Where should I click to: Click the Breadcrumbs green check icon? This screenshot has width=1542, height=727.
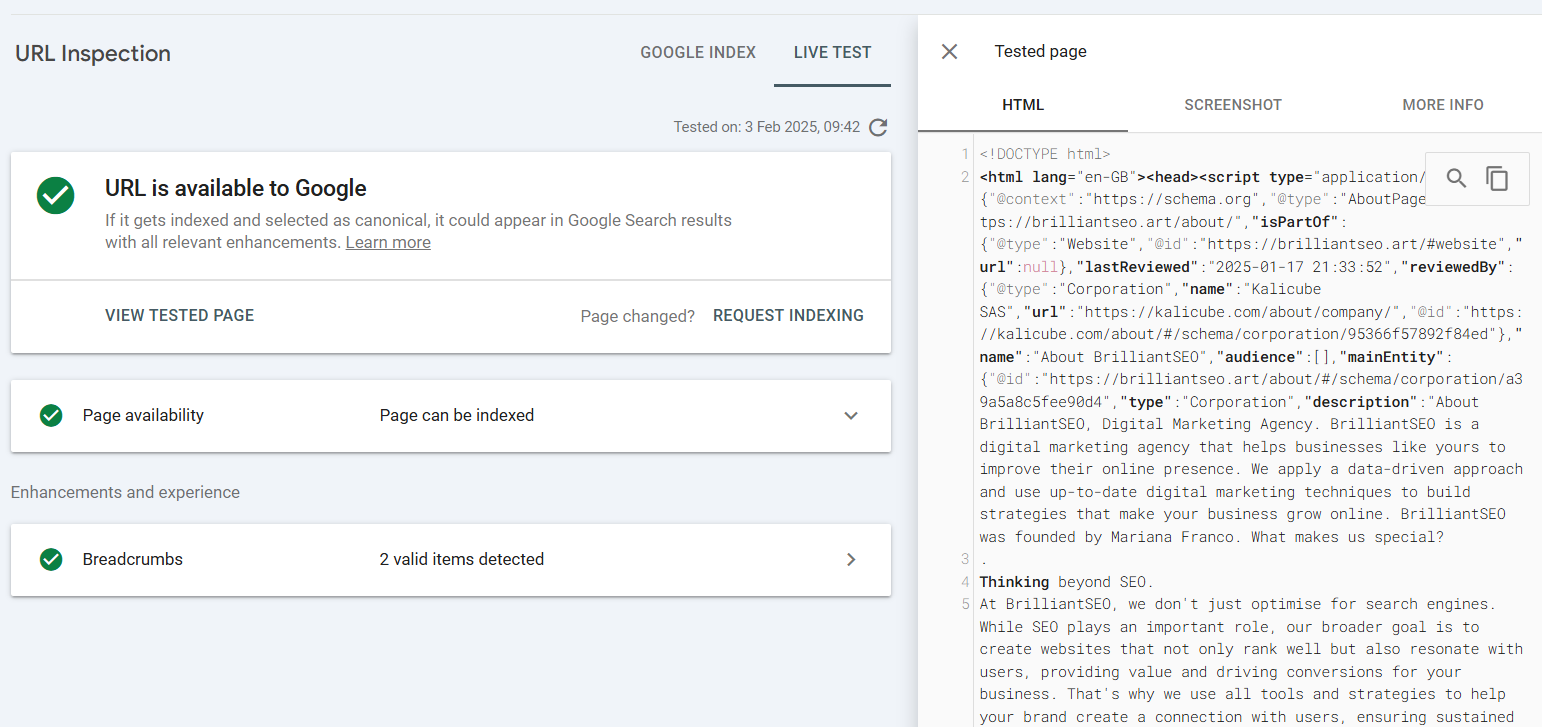(x=51, y=560)
